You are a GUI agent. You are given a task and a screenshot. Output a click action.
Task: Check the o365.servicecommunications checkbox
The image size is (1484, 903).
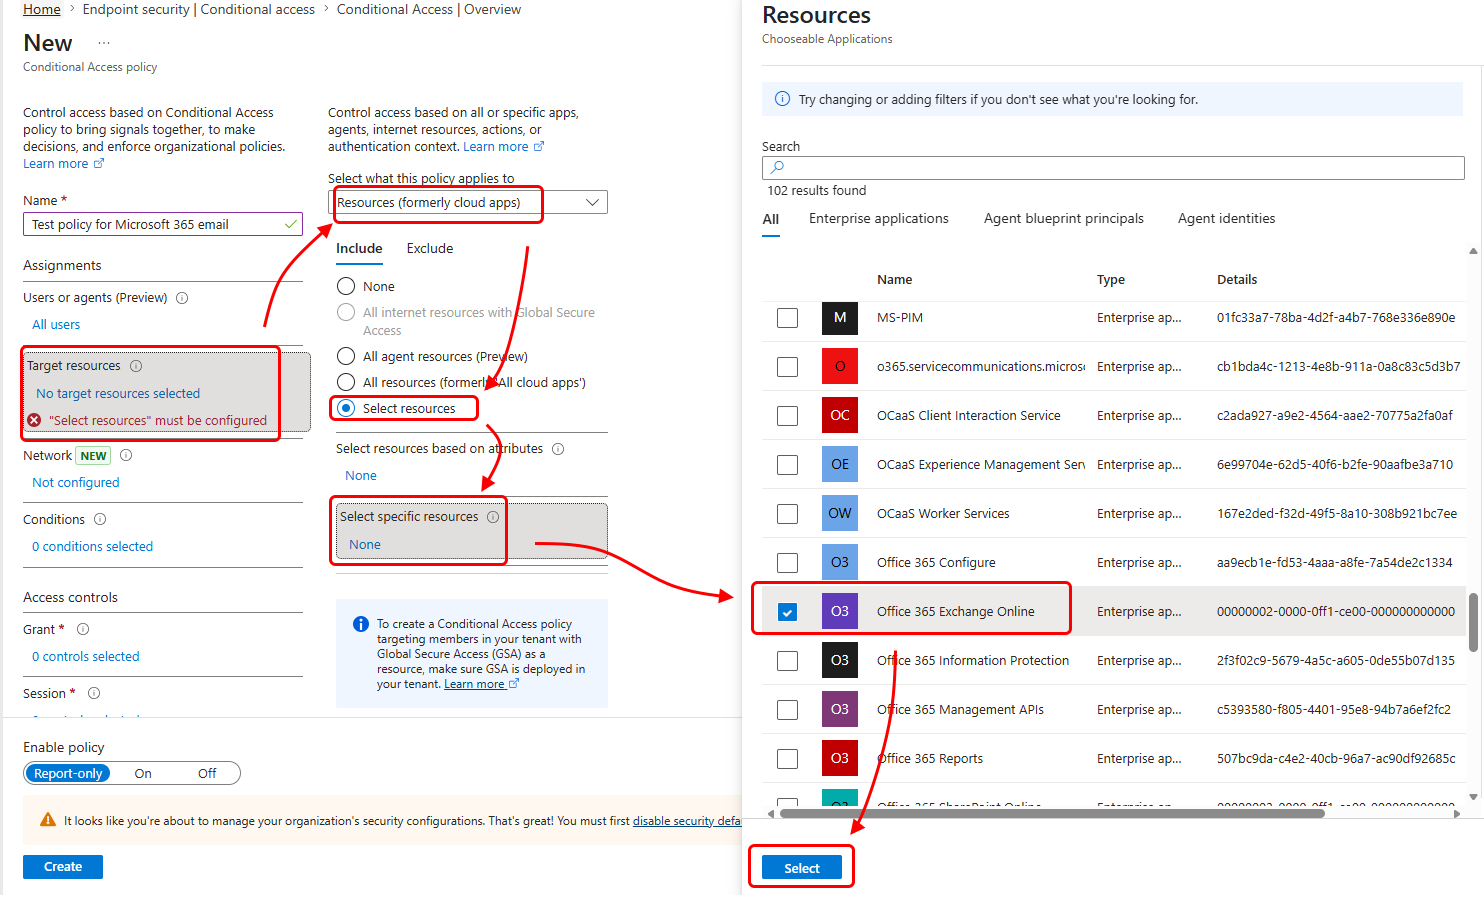[788, 366]
